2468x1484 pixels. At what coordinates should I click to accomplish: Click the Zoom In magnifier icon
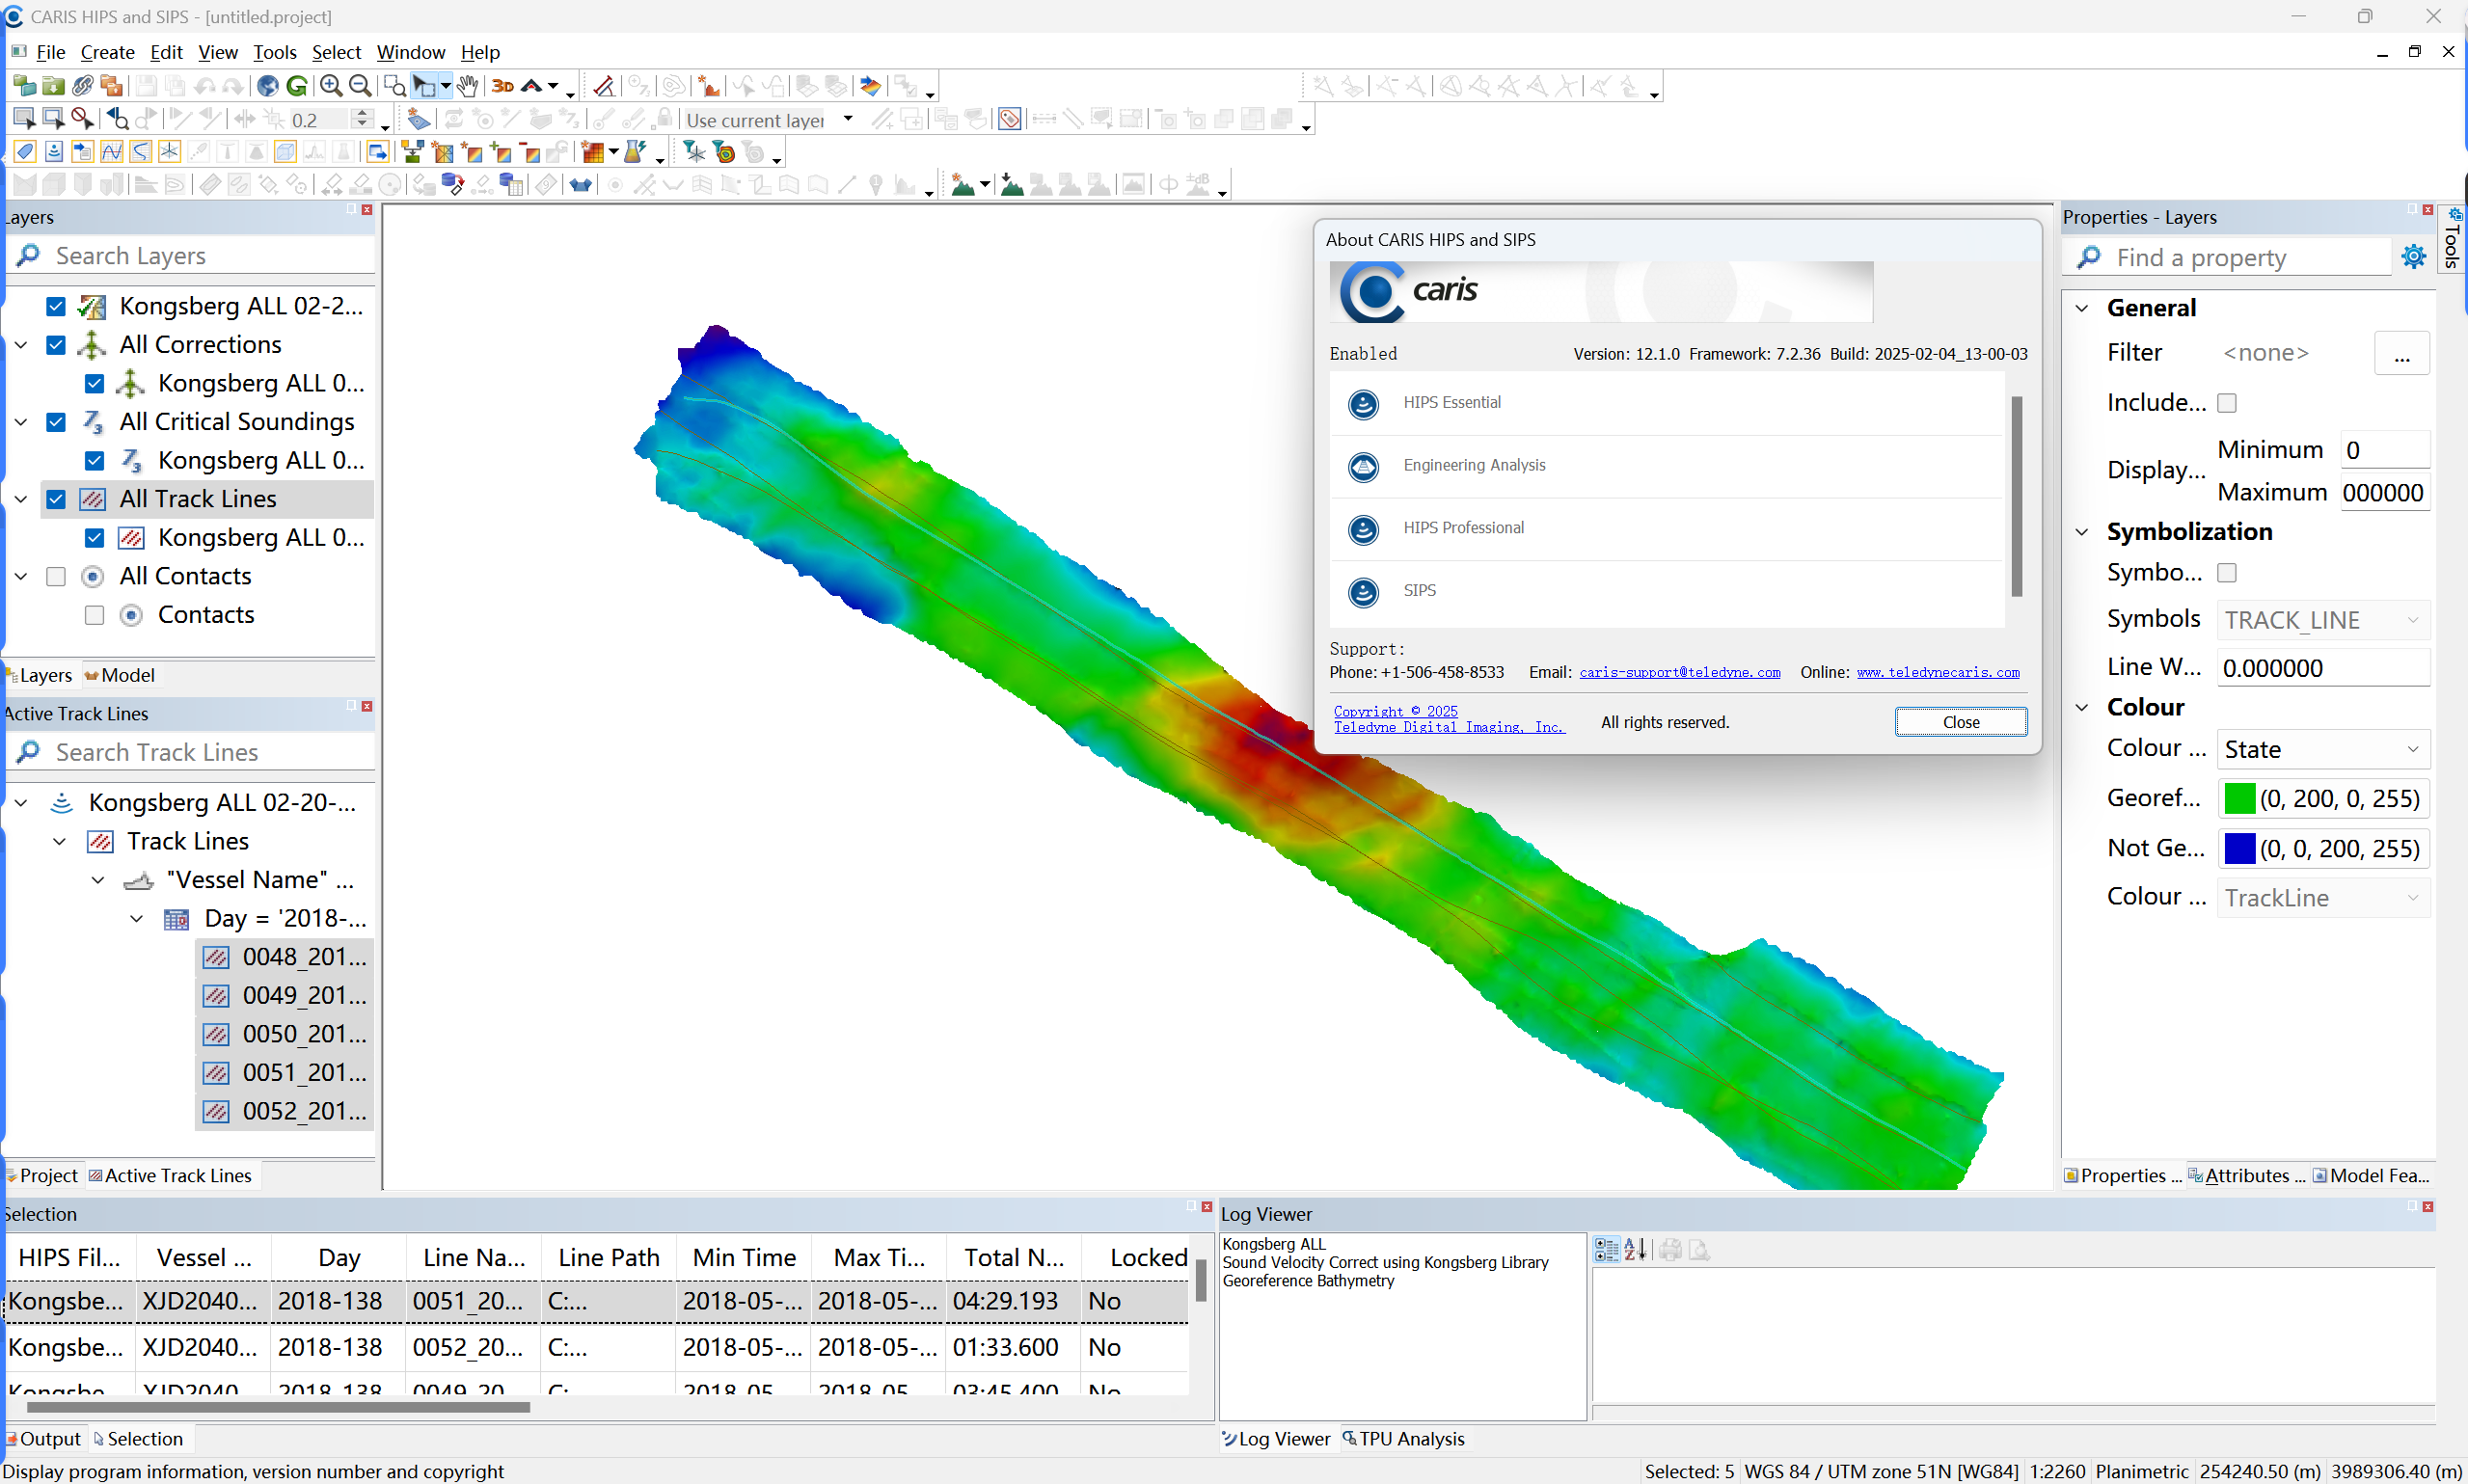click(x=331, y=86)
